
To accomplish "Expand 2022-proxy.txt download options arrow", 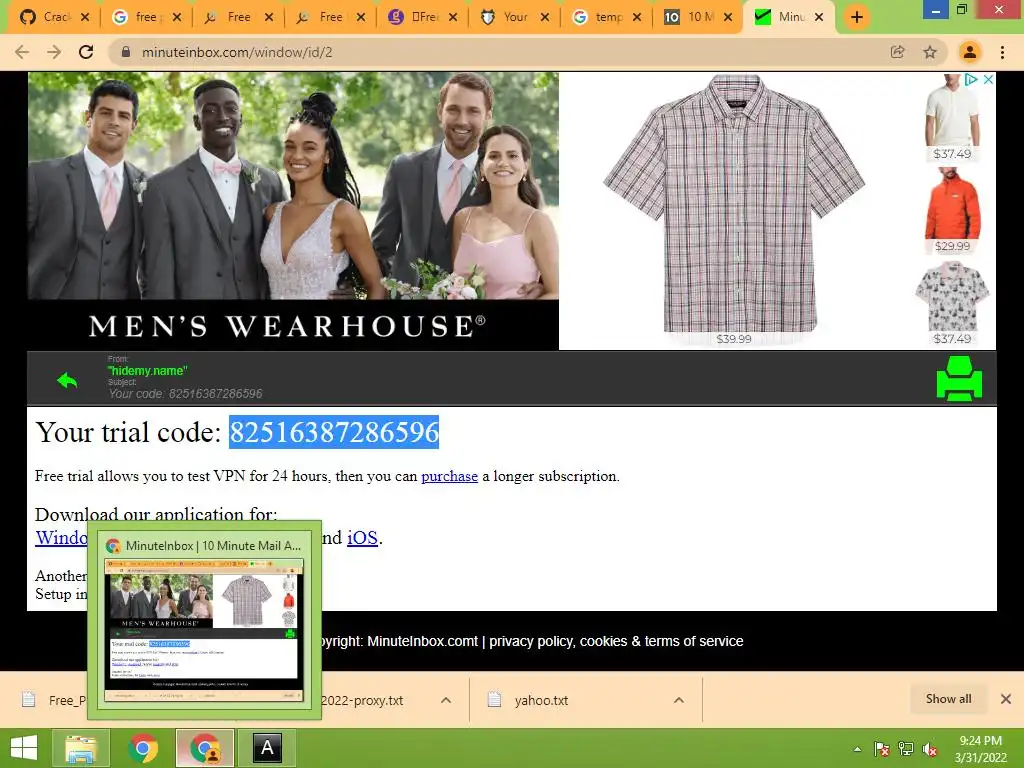I will (446, 700).
